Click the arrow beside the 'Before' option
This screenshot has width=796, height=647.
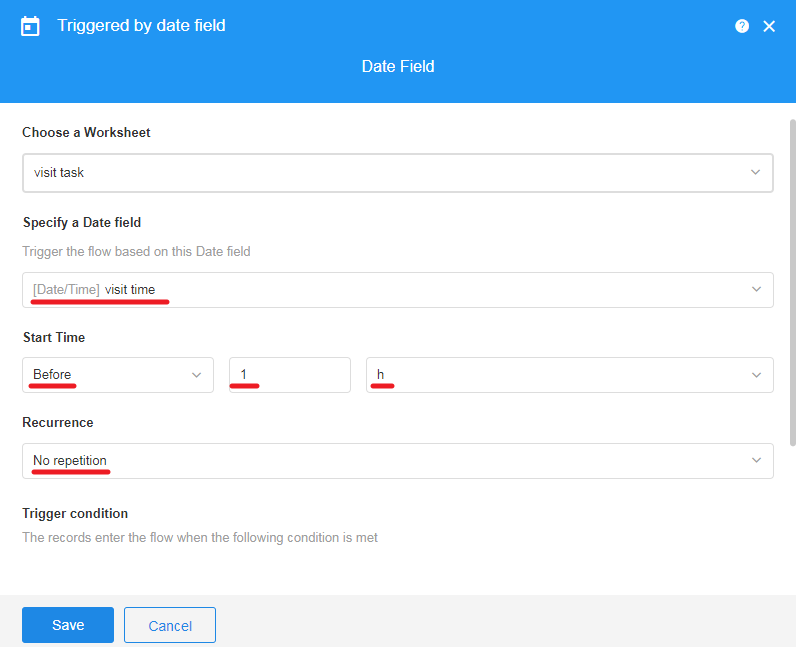click(196, 375)
